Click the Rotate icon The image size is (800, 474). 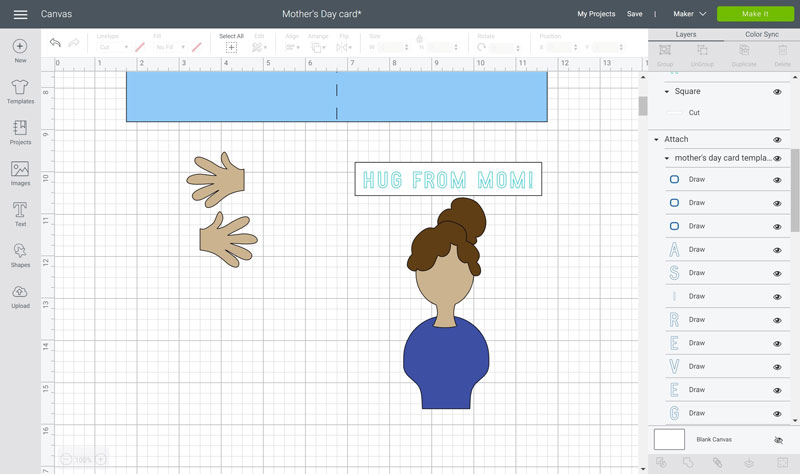[x=481, y=47]
